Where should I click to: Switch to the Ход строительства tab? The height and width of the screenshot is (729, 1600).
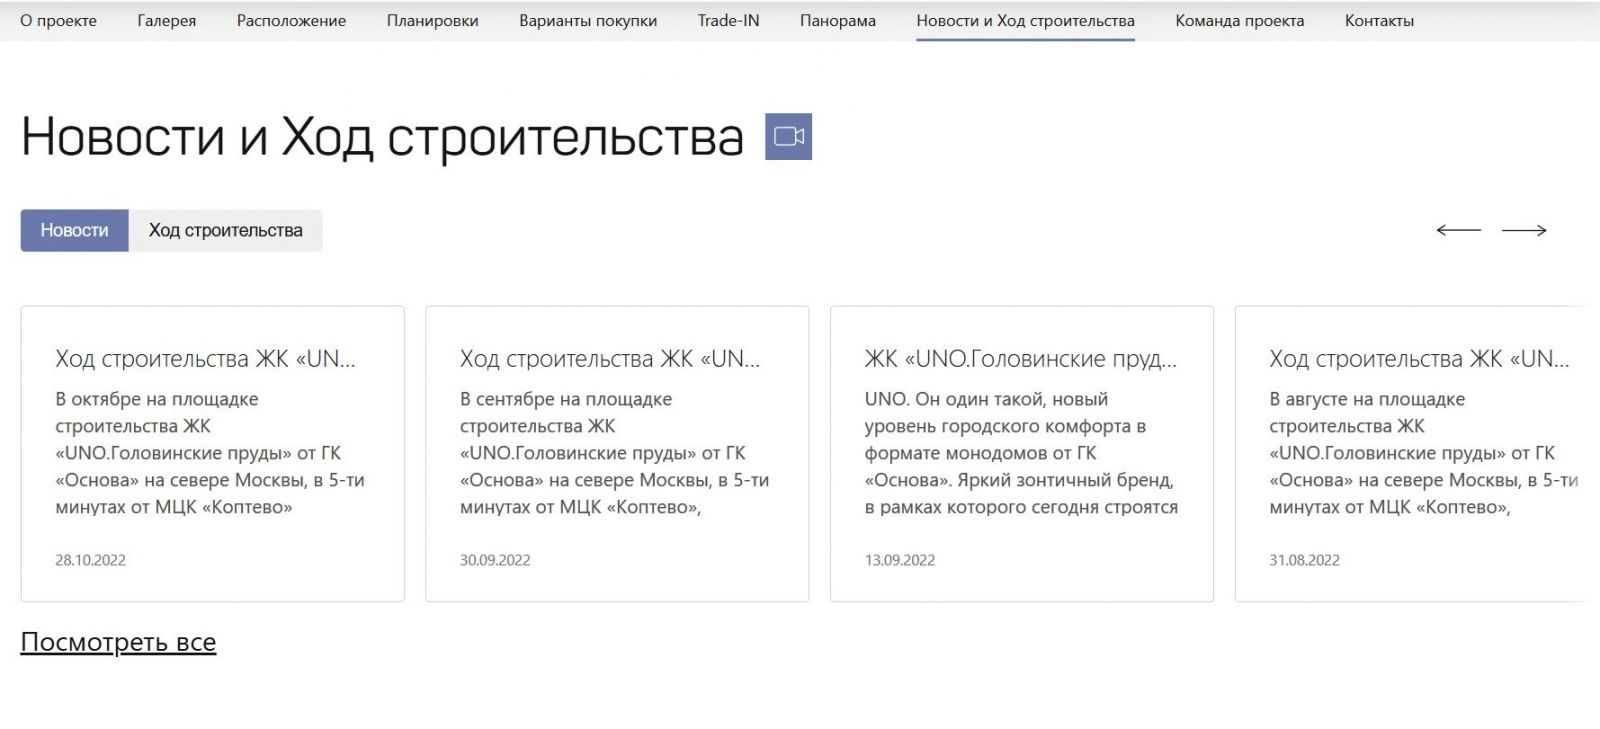tap(226, 230)
